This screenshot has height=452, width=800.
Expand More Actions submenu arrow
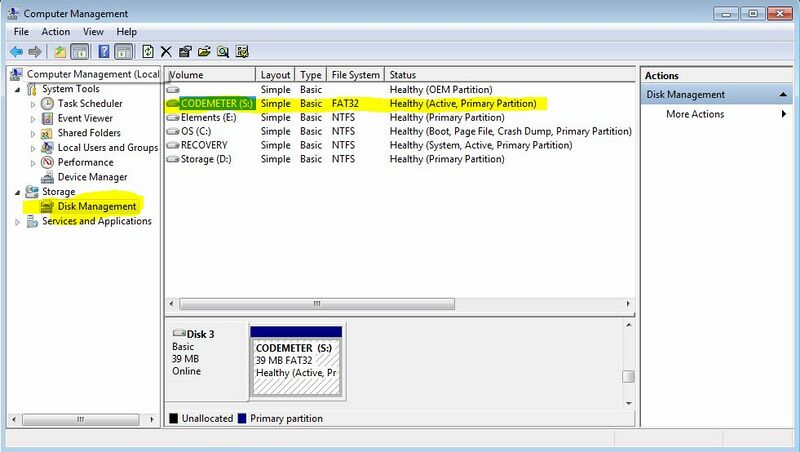[x=784, y=114]
